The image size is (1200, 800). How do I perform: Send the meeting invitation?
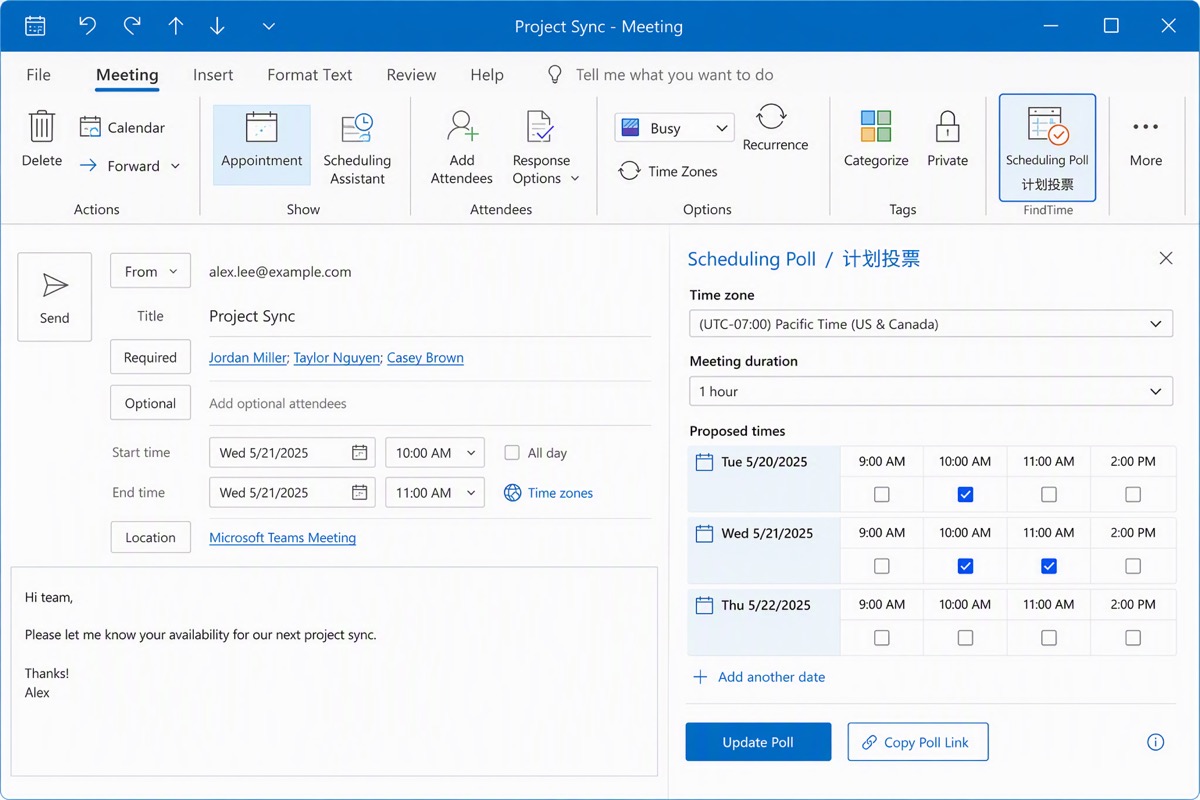(55, 297)
